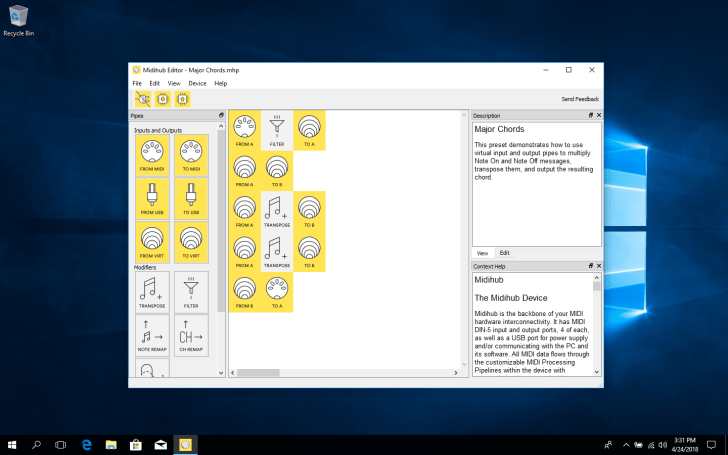This screenshot has width=728, height=455.
Task: Select the TO MIDI pipe in Pipes panel
Action: click(x=191, y=156)
